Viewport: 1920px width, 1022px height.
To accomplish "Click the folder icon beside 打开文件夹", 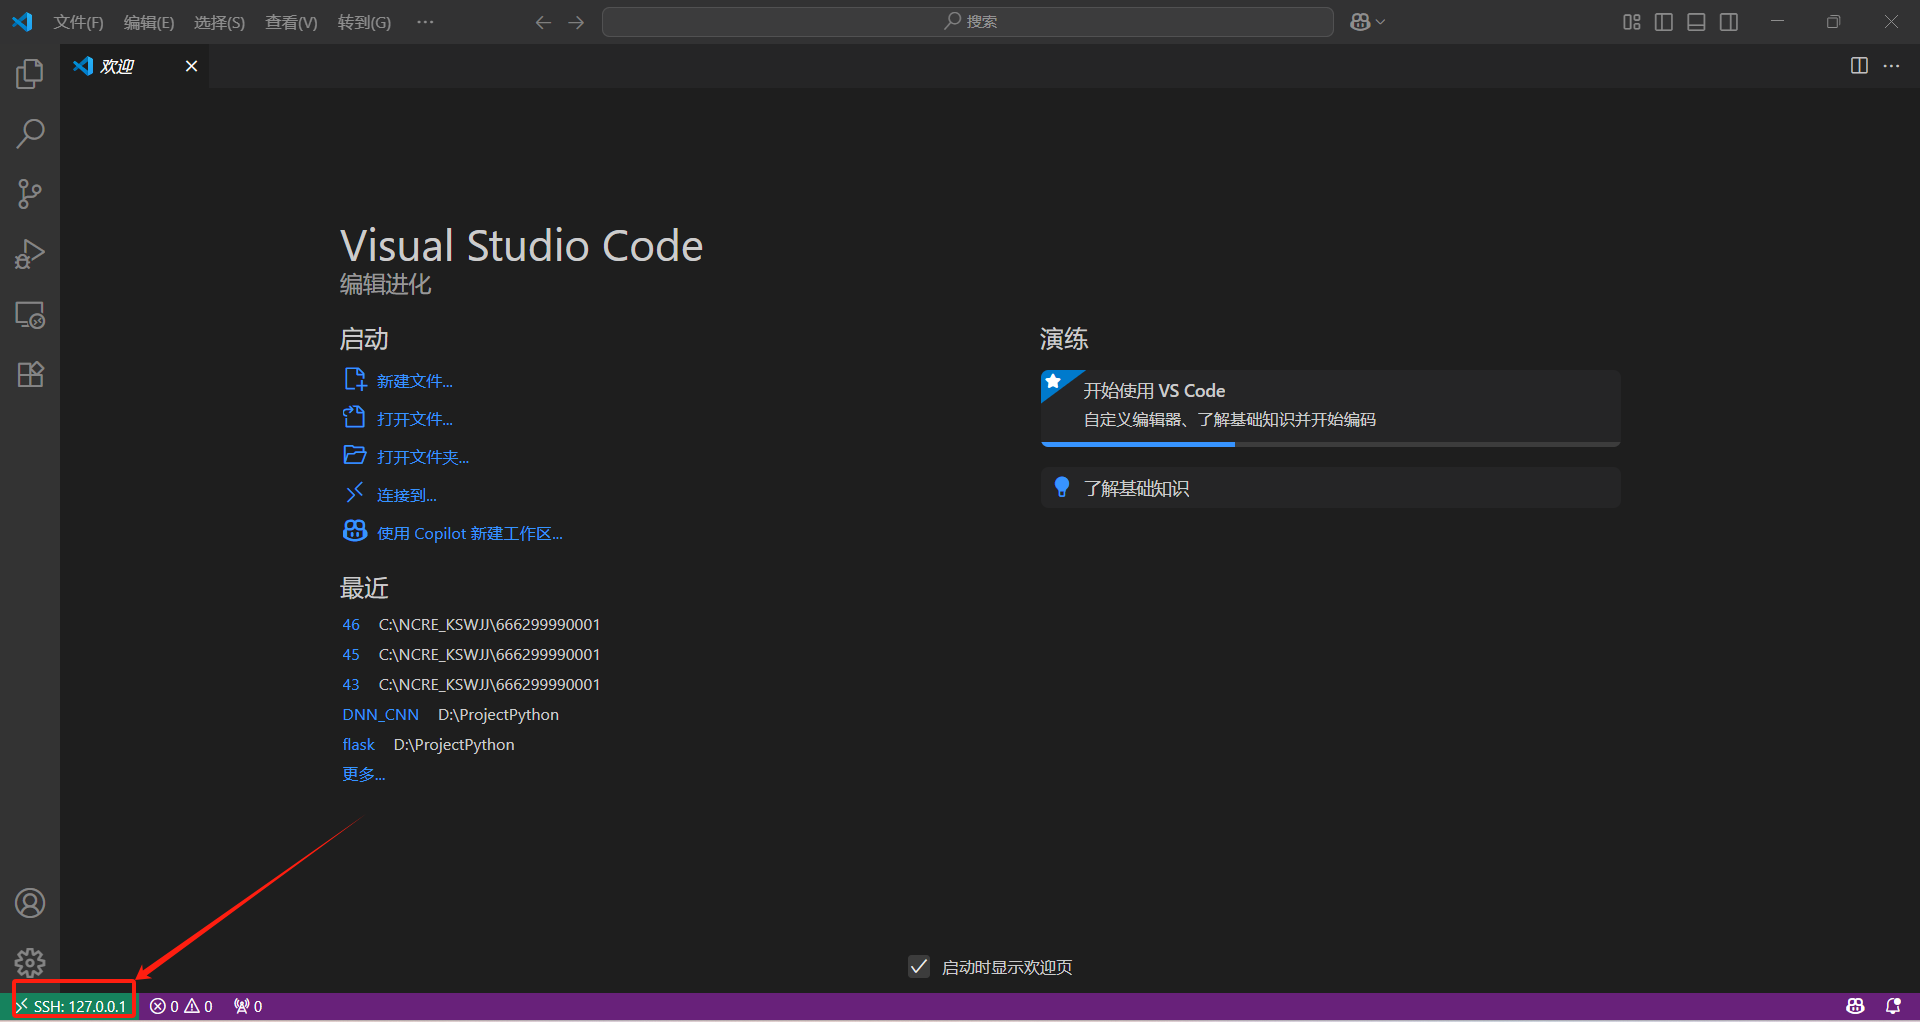I will pyautogui.click(x=355, y=455).
